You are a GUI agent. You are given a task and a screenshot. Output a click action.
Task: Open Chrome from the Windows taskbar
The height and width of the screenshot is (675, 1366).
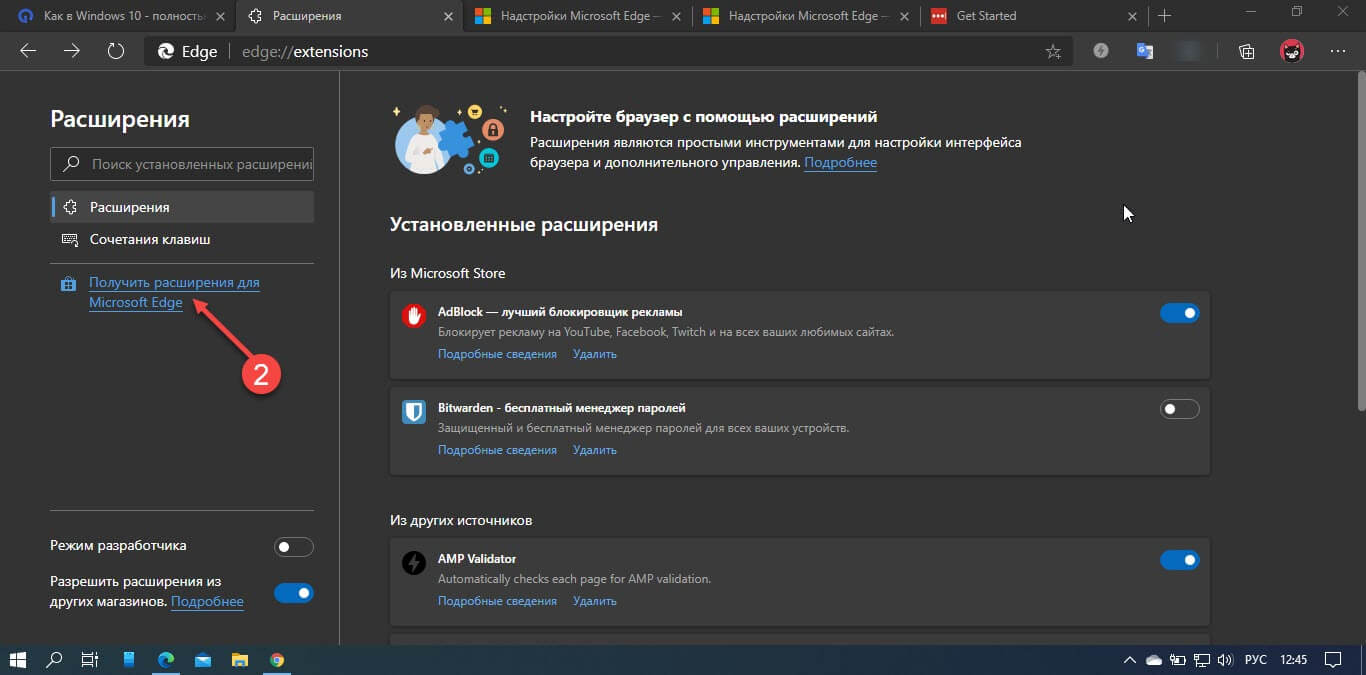pyautogui.click(x=277, y=660)
